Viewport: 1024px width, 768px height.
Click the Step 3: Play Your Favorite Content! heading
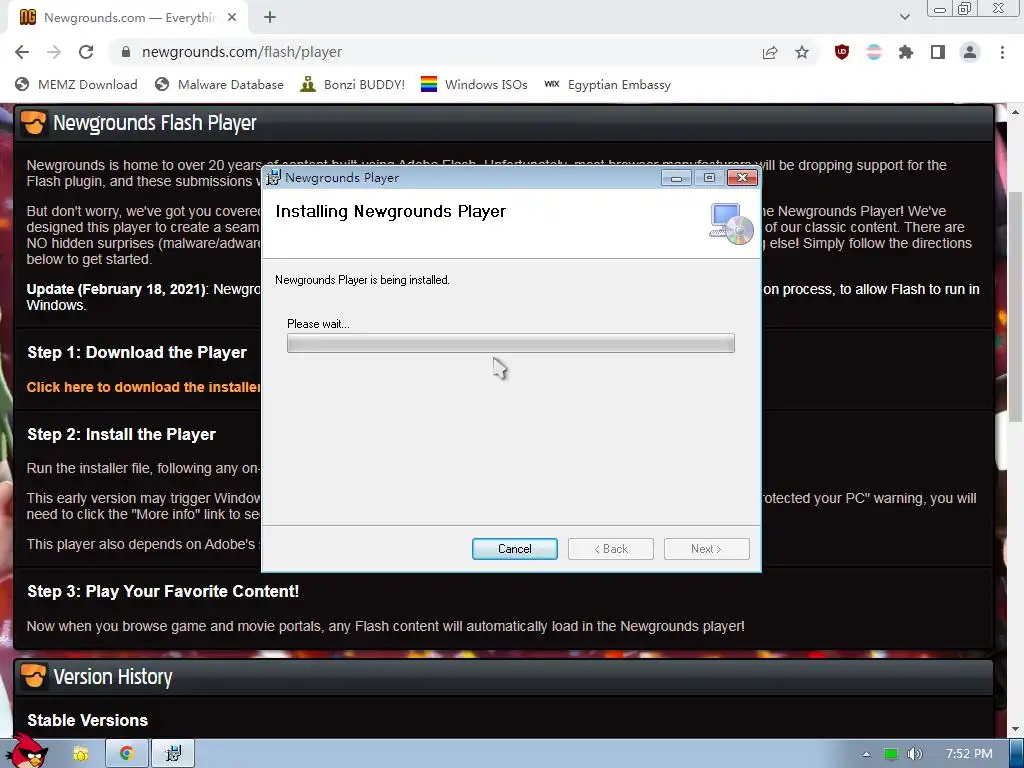click(x=163, y=592)
